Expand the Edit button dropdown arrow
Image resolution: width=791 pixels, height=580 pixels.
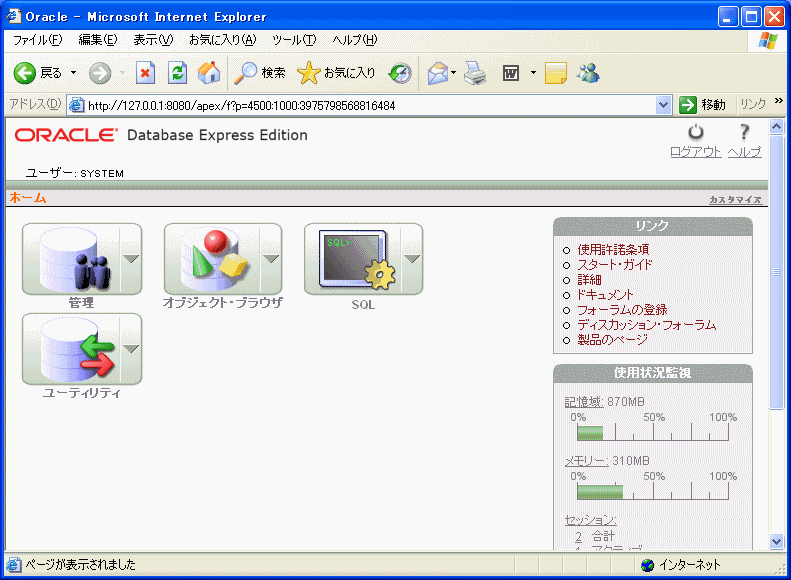click(533, 73)
